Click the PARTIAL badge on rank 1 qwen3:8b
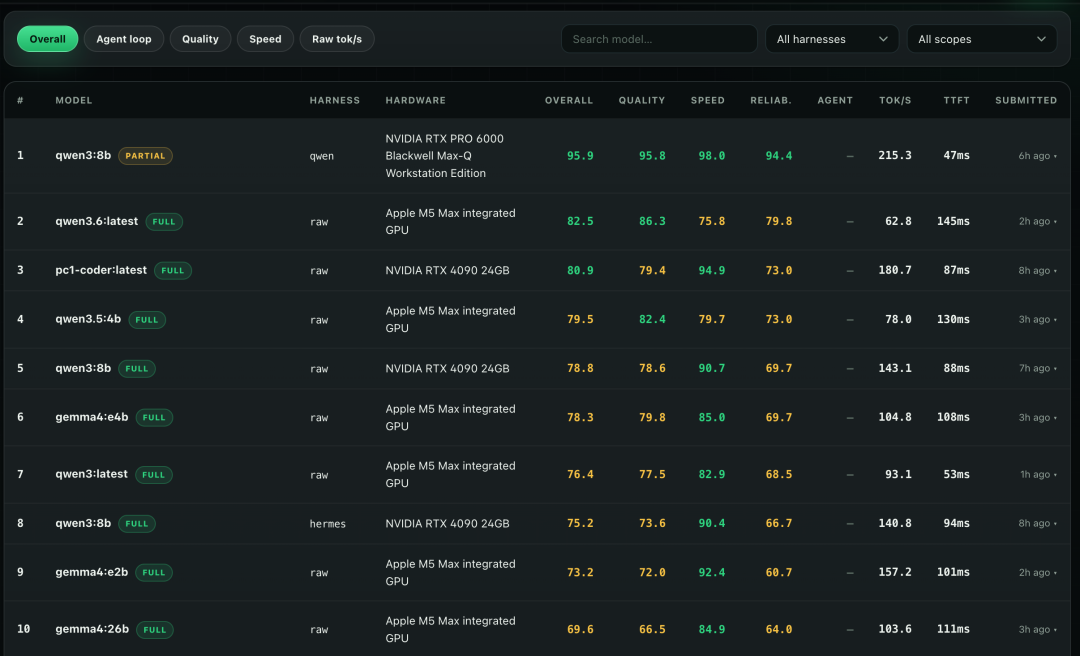Screen dimensions: 1080x656 145,156
